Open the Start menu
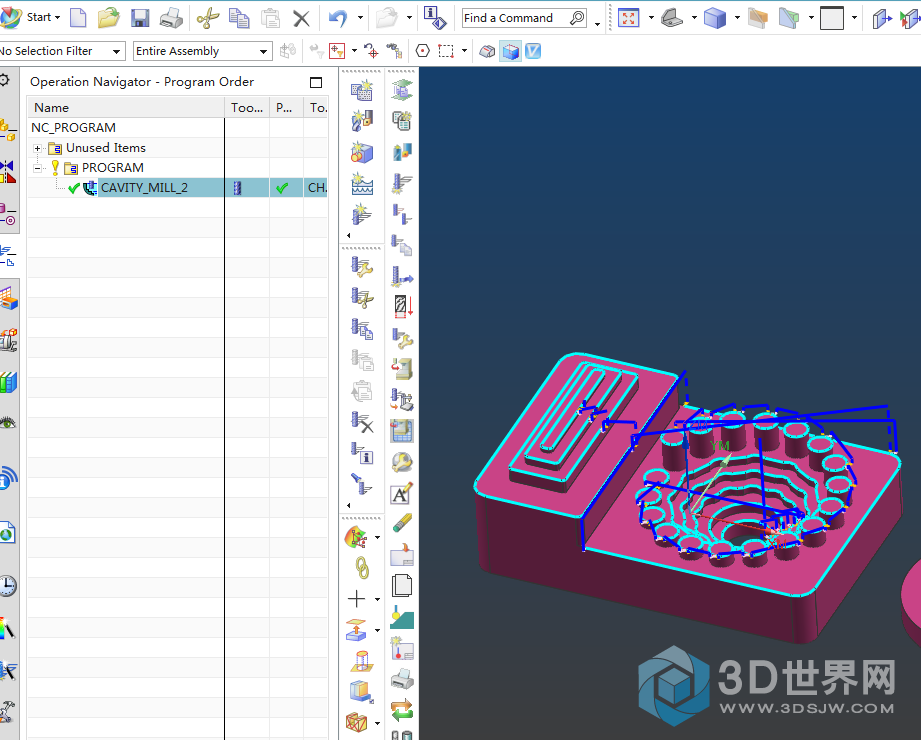The image size is (921, 740). point(38,17)
